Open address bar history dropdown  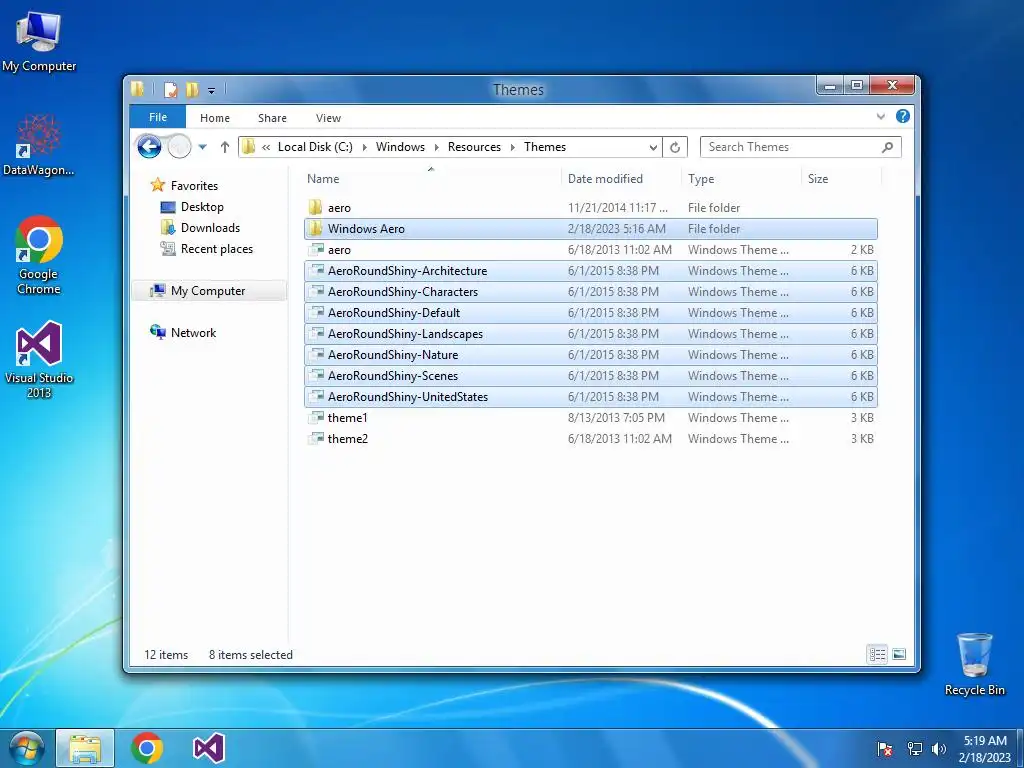click(x=653, y=148)
